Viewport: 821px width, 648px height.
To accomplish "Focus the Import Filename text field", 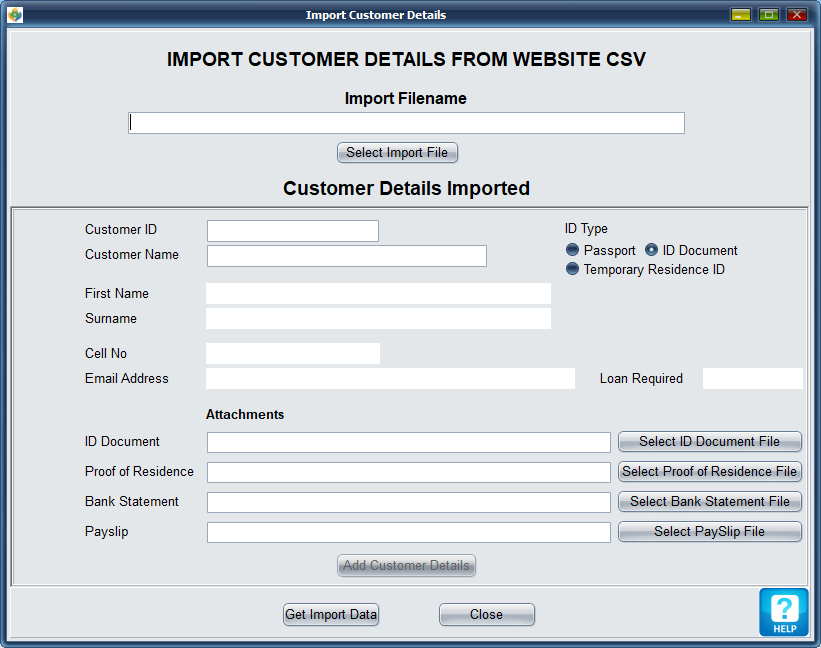I will [x=406, y=123].
